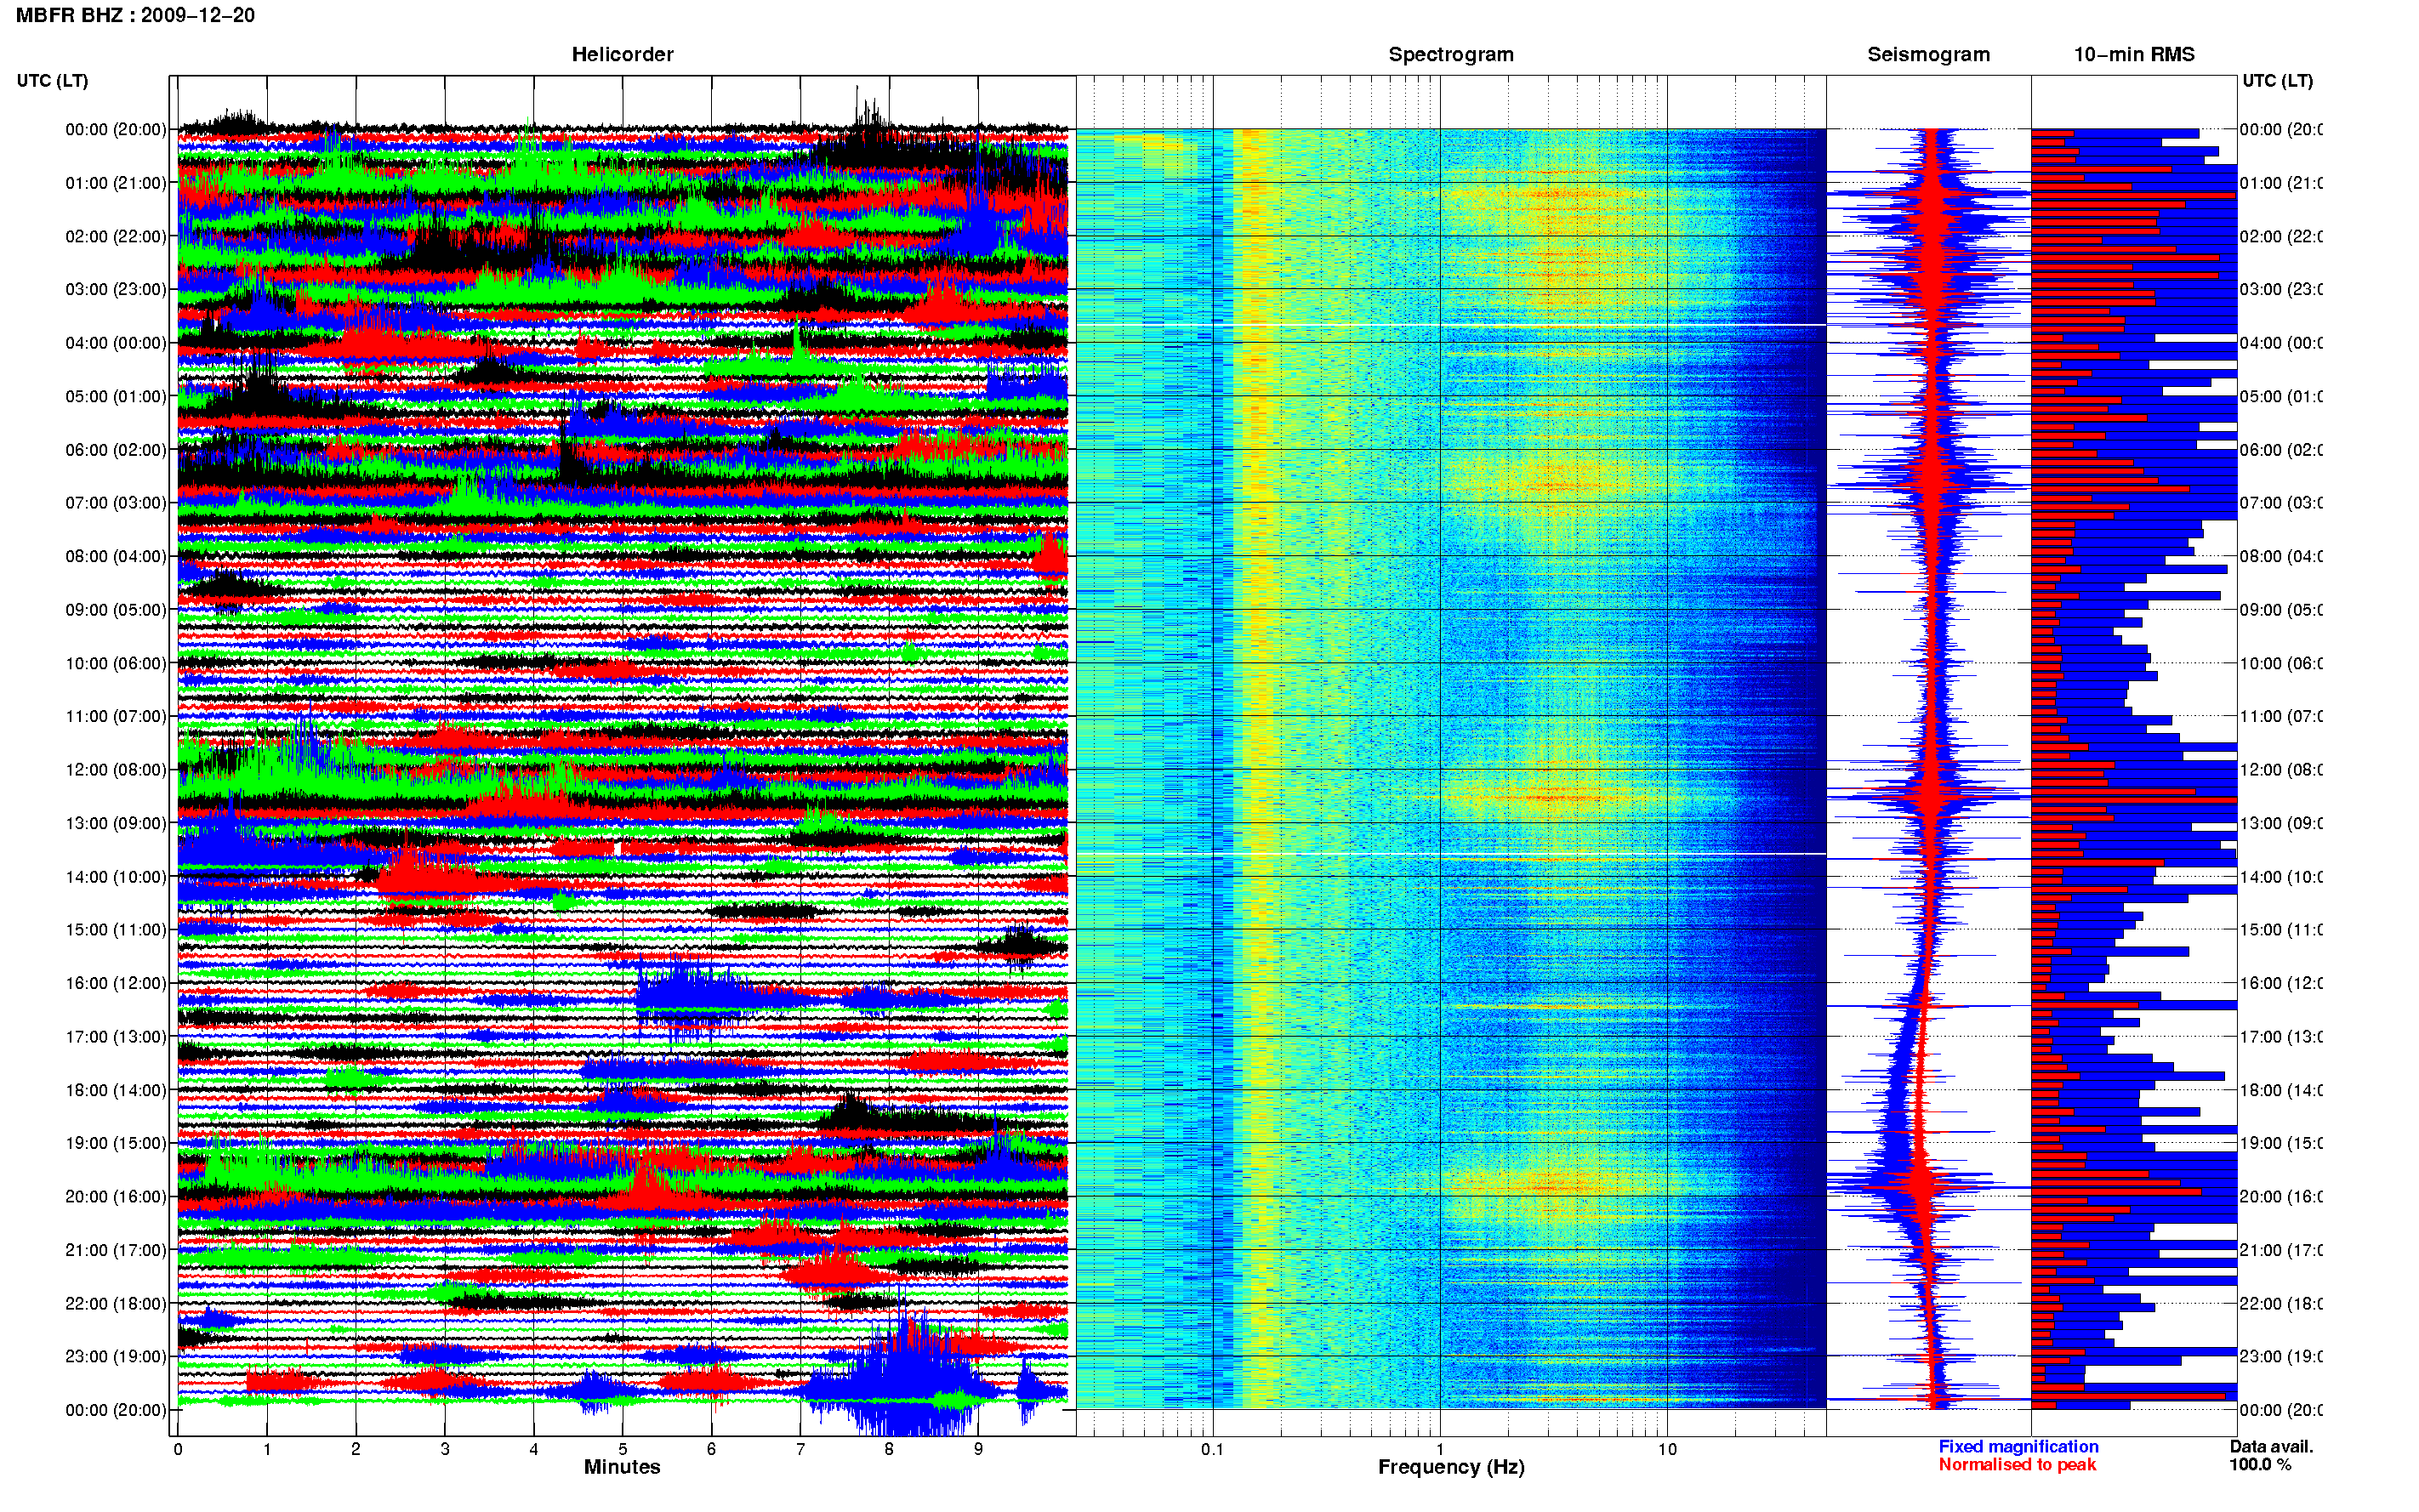Screen dimensions: 2419x1512
Task: Click the left '10:00 (06:00)' time label
Action: 116,663
